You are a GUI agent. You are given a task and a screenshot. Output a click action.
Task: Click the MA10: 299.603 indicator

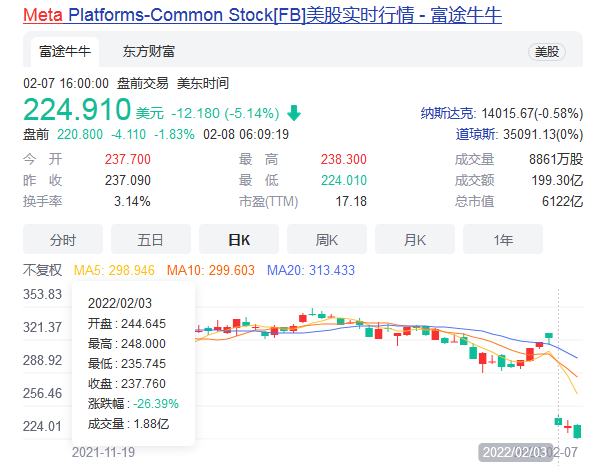point(211,270)
